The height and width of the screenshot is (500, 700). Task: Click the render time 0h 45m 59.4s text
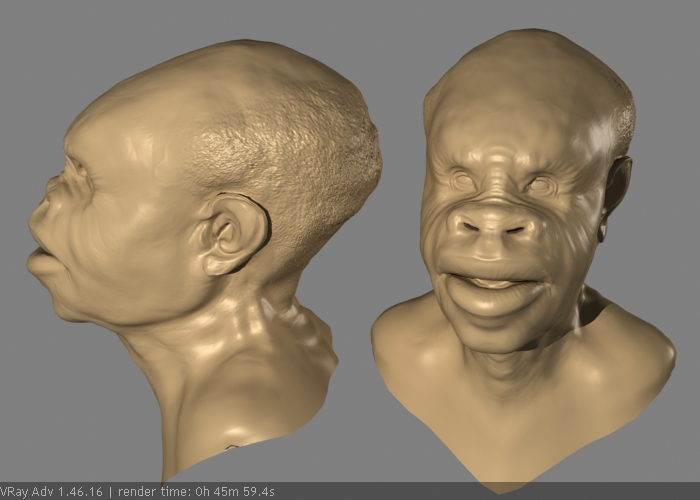coord(196,492)
